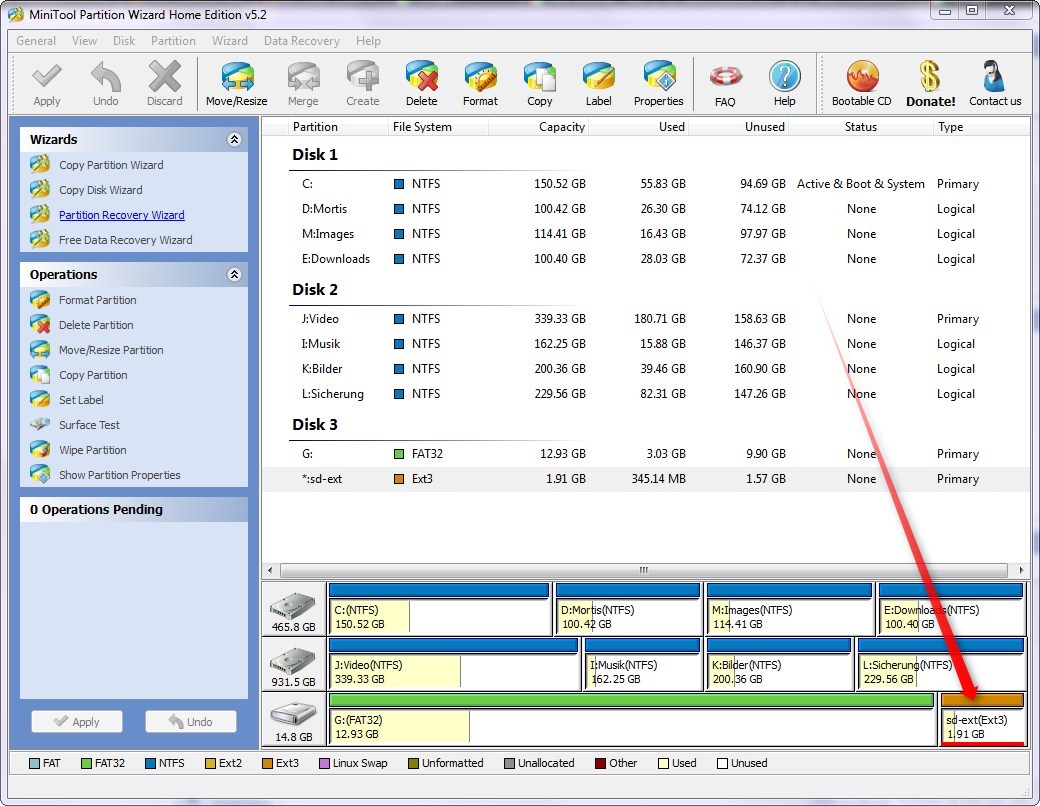The height and width of the screenshot is (806, 1040).
Task: Sort by the Capacity column header
Action: (539, 127)
